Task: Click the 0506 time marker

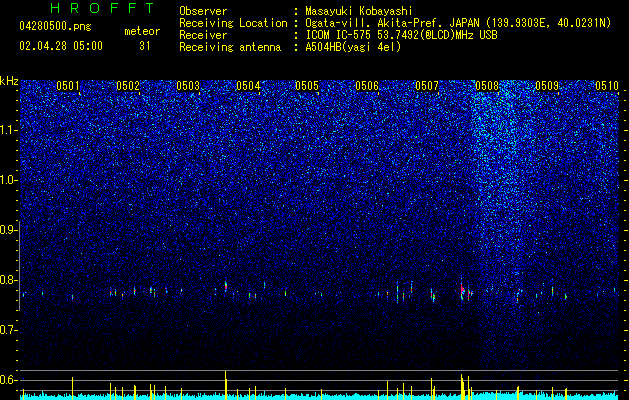Action: coord(367,85)
